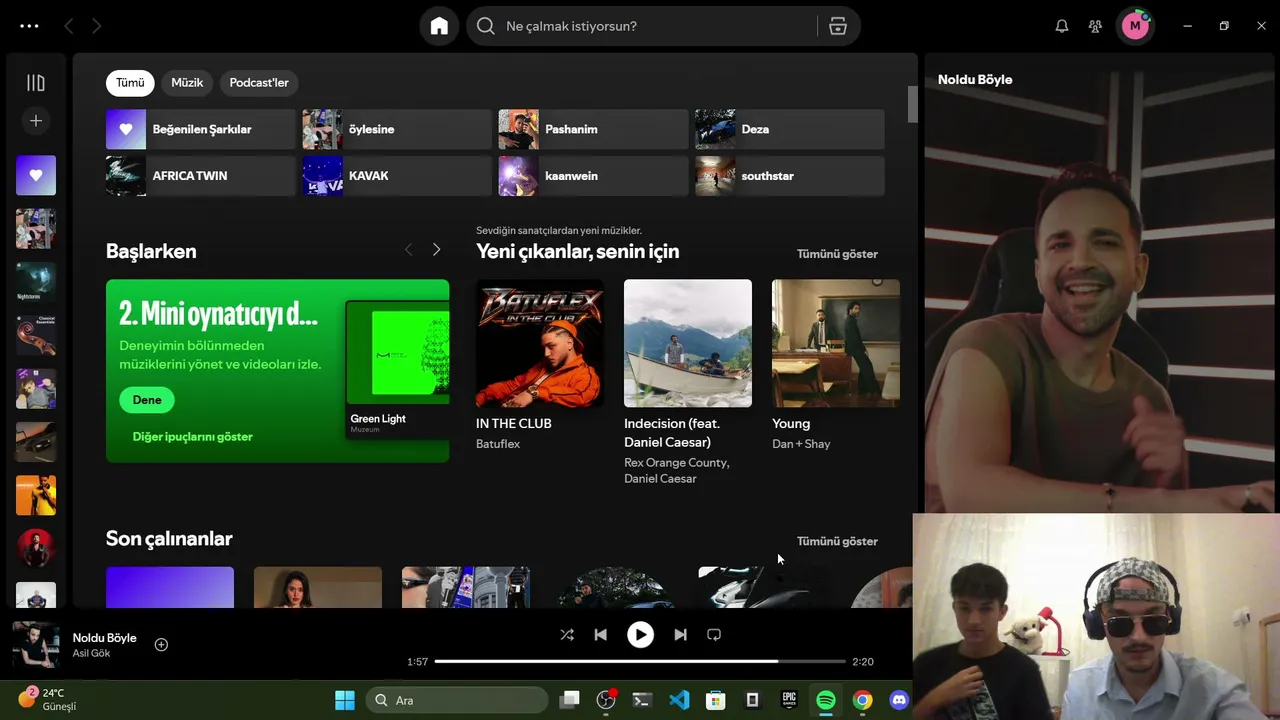Click the Dene button on the tip card
Image resolution: width=1280 pixels, height=720 pixels.
point(147,400)
